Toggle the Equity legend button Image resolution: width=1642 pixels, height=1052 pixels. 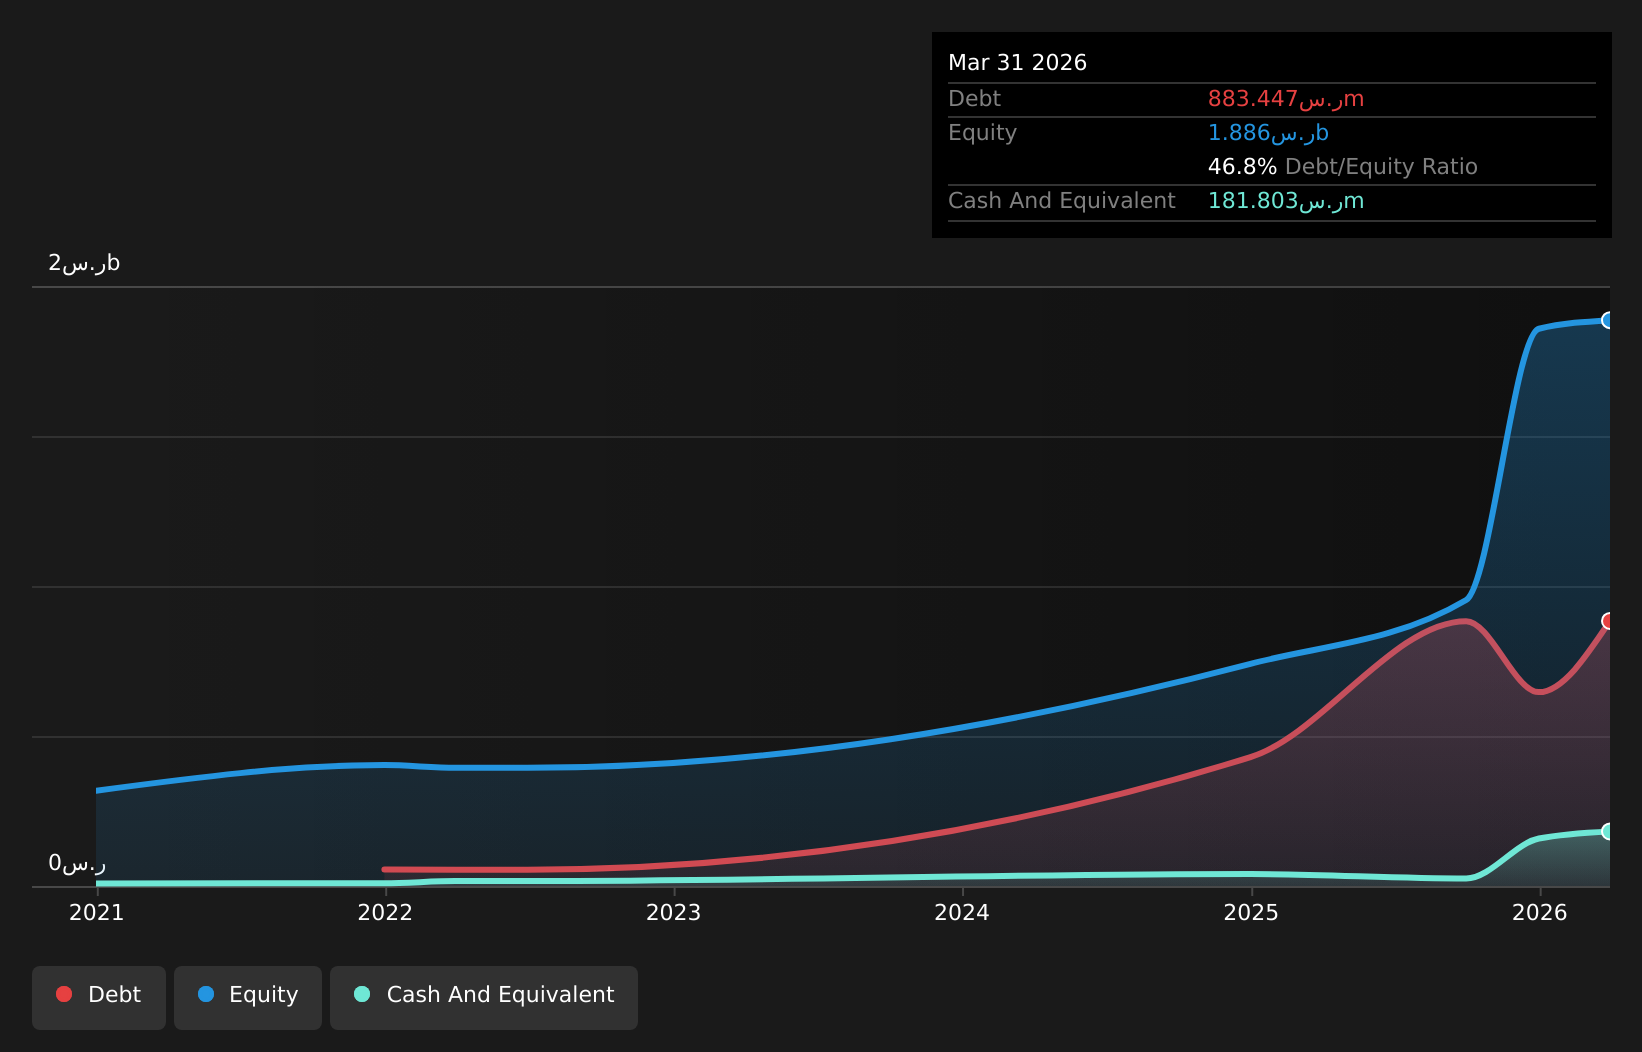248,997
